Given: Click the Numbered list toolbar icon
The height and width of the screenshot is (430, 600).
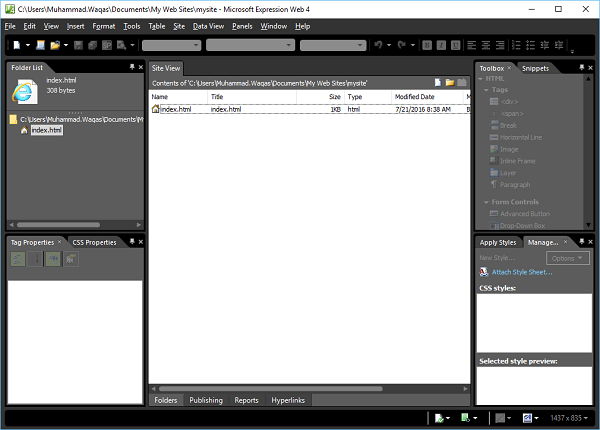Looking at the screenshot, I should (516, 45).
